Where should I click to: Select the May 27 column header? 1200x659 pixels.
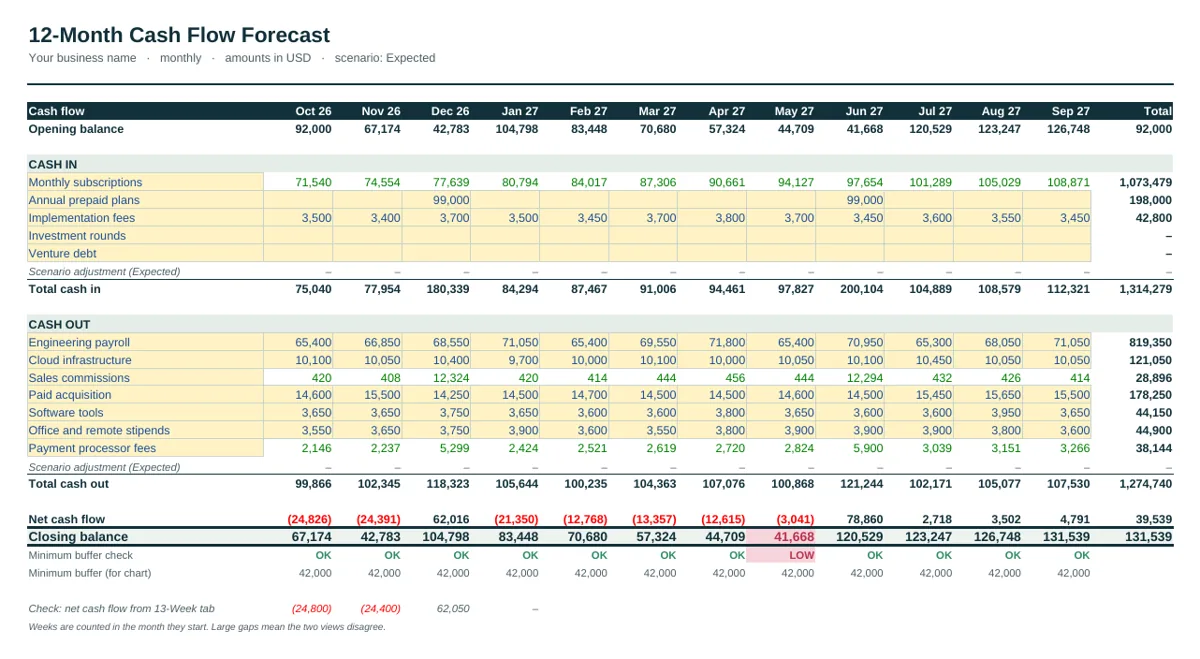794,111
